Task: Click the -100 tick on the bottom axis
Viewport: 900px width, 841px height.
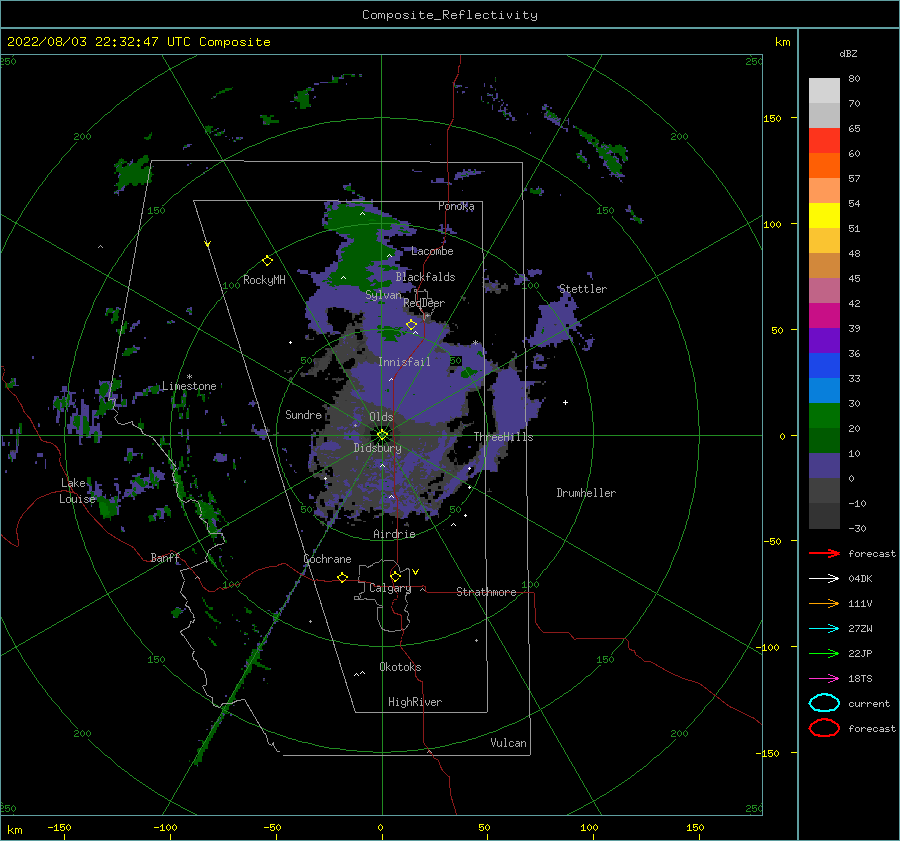Action: [x=165, y=827]
